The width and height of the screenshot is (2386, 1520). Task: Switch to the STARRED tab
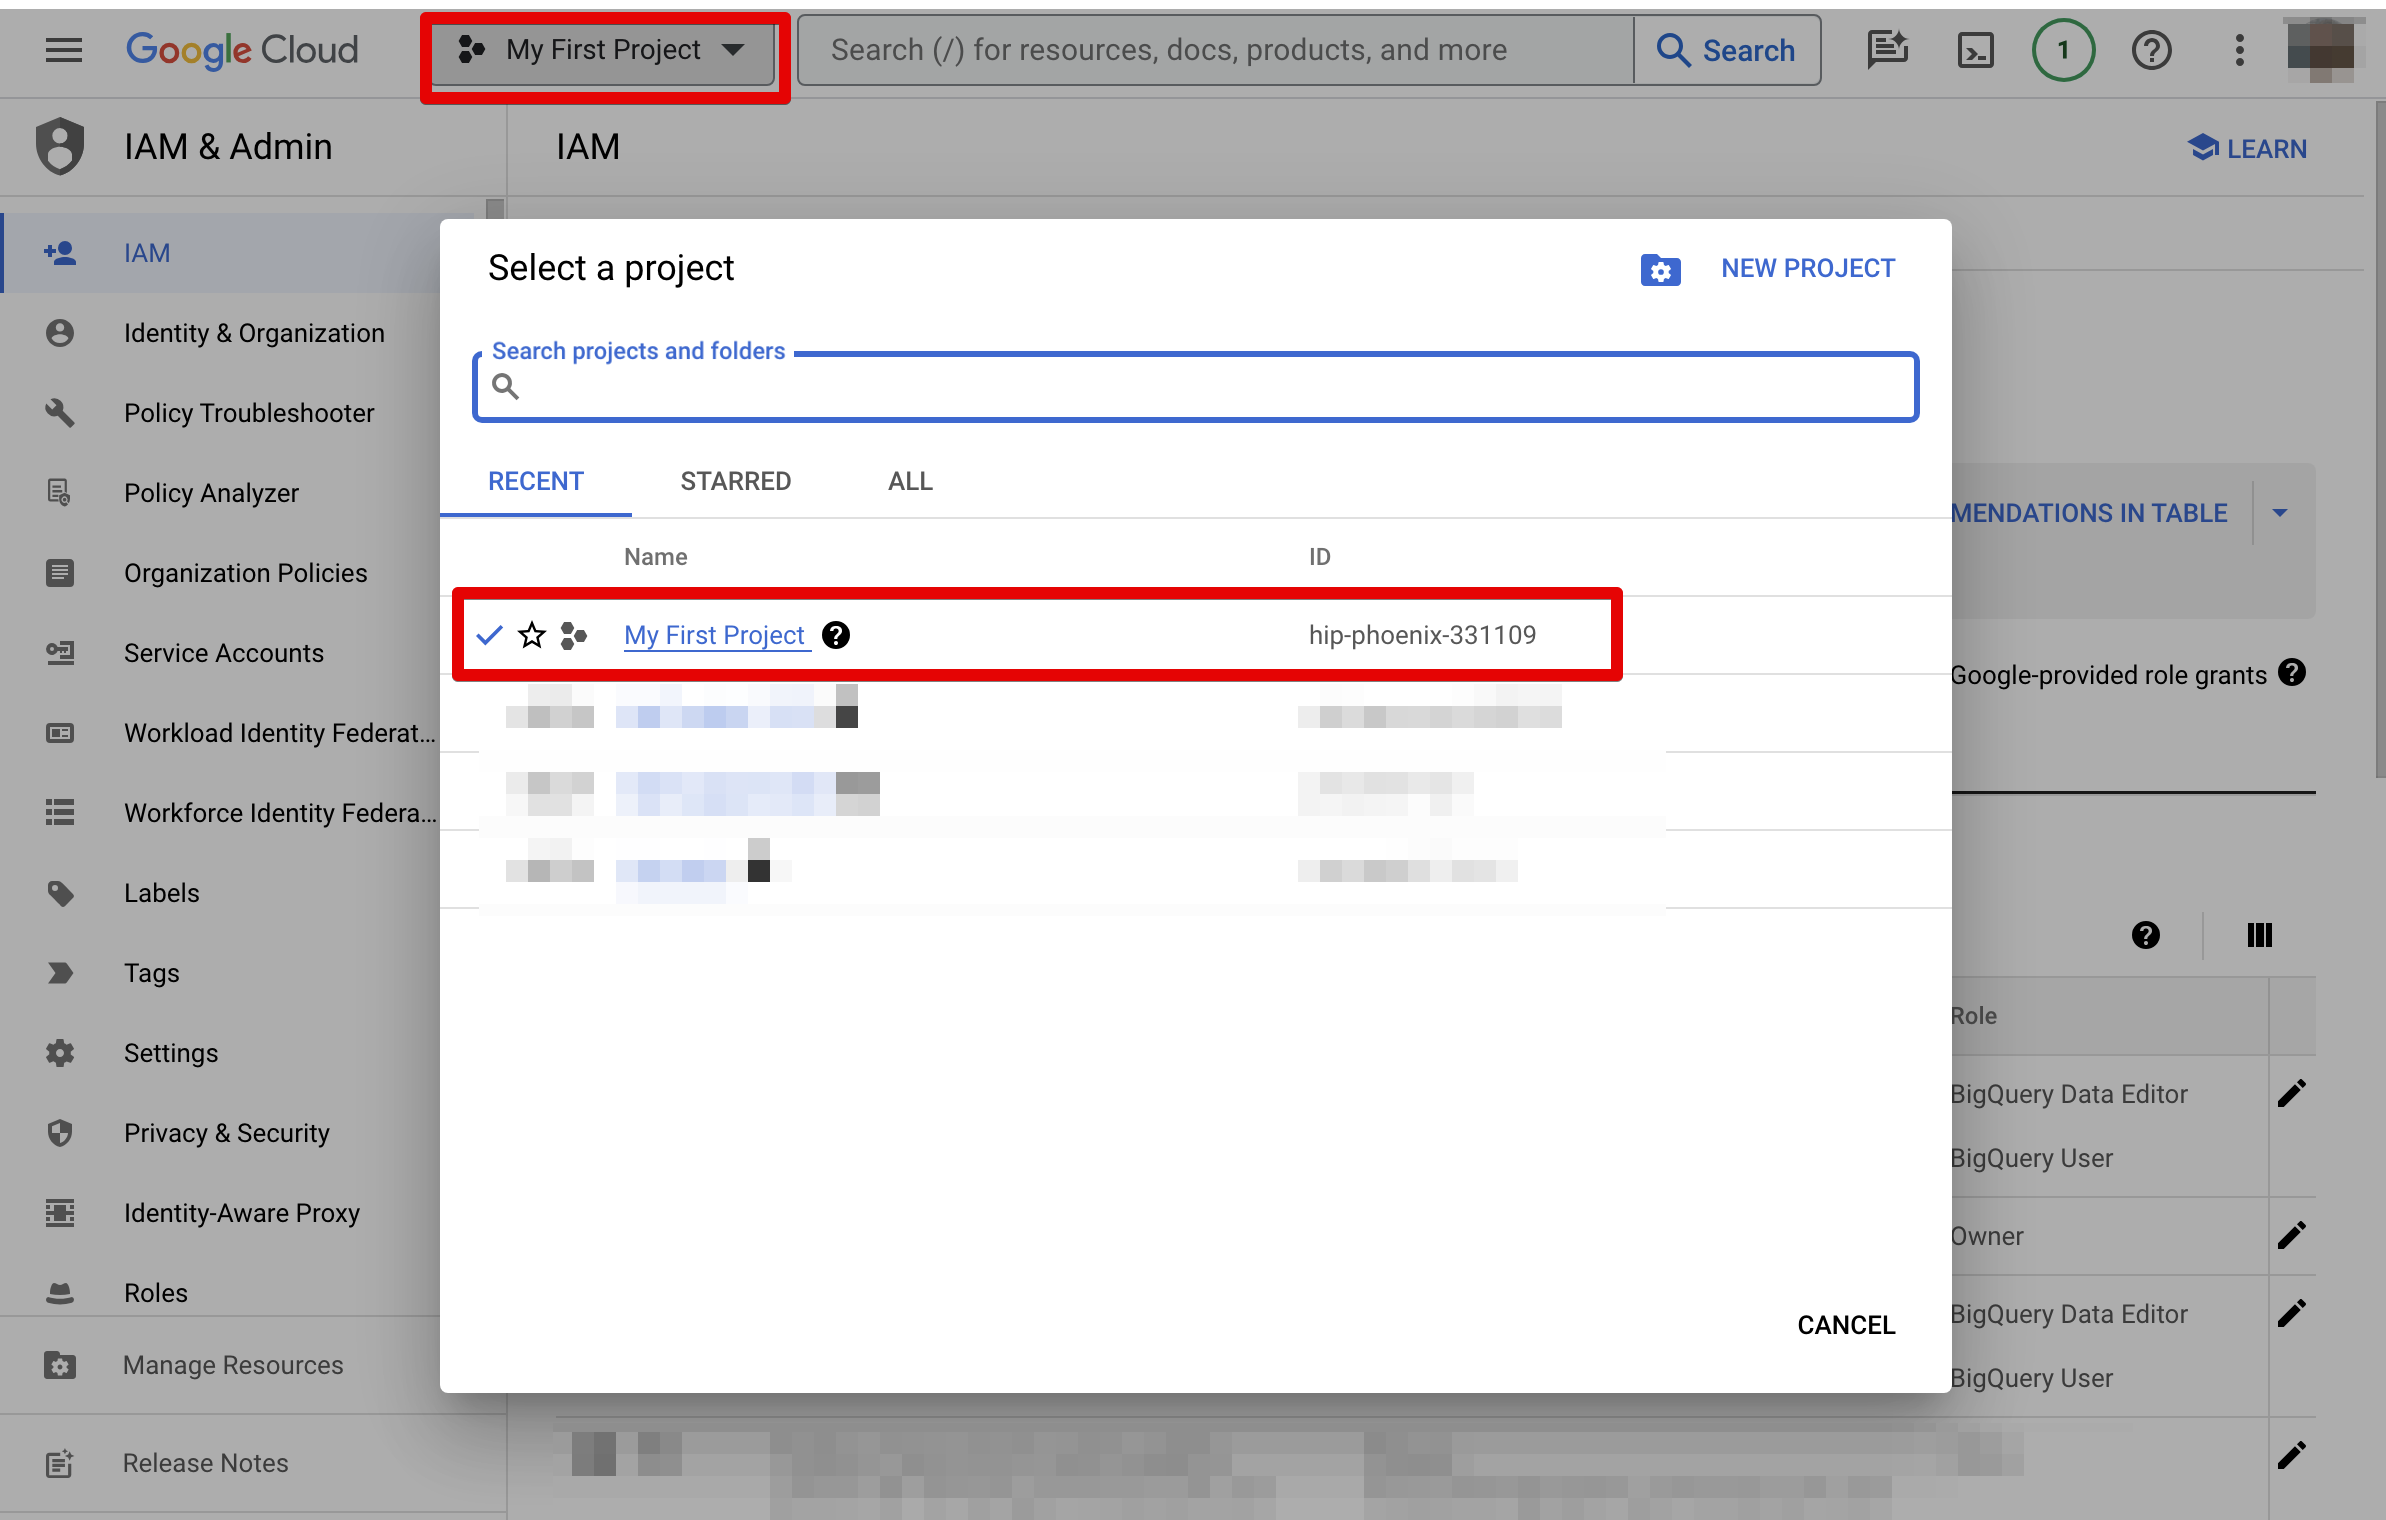(735, 481)
